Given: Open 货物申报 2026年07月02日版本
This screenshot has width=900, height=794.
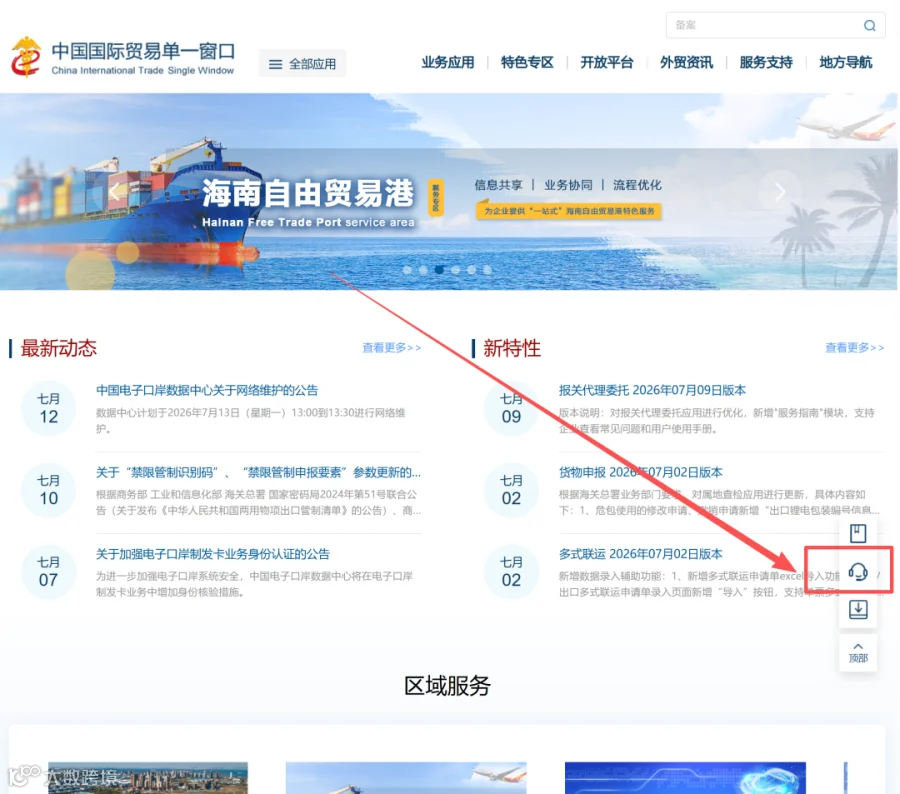Looking at the screenshot, I should [x=641, y=472].
